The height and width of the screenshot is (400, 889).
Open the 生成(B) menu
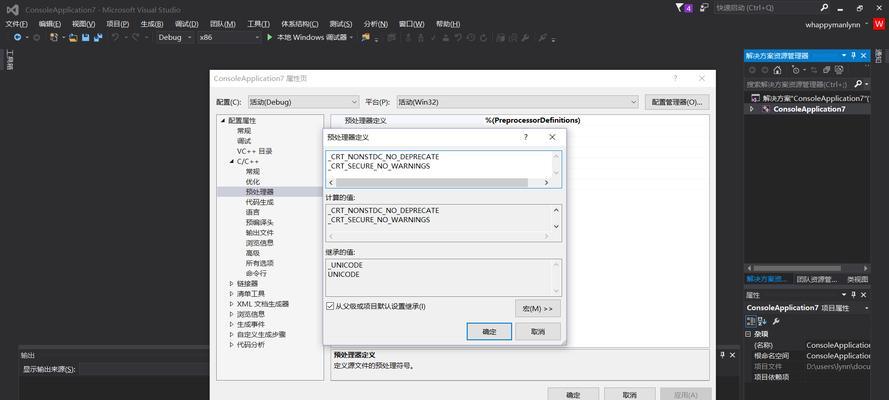[x=152, y=24]
